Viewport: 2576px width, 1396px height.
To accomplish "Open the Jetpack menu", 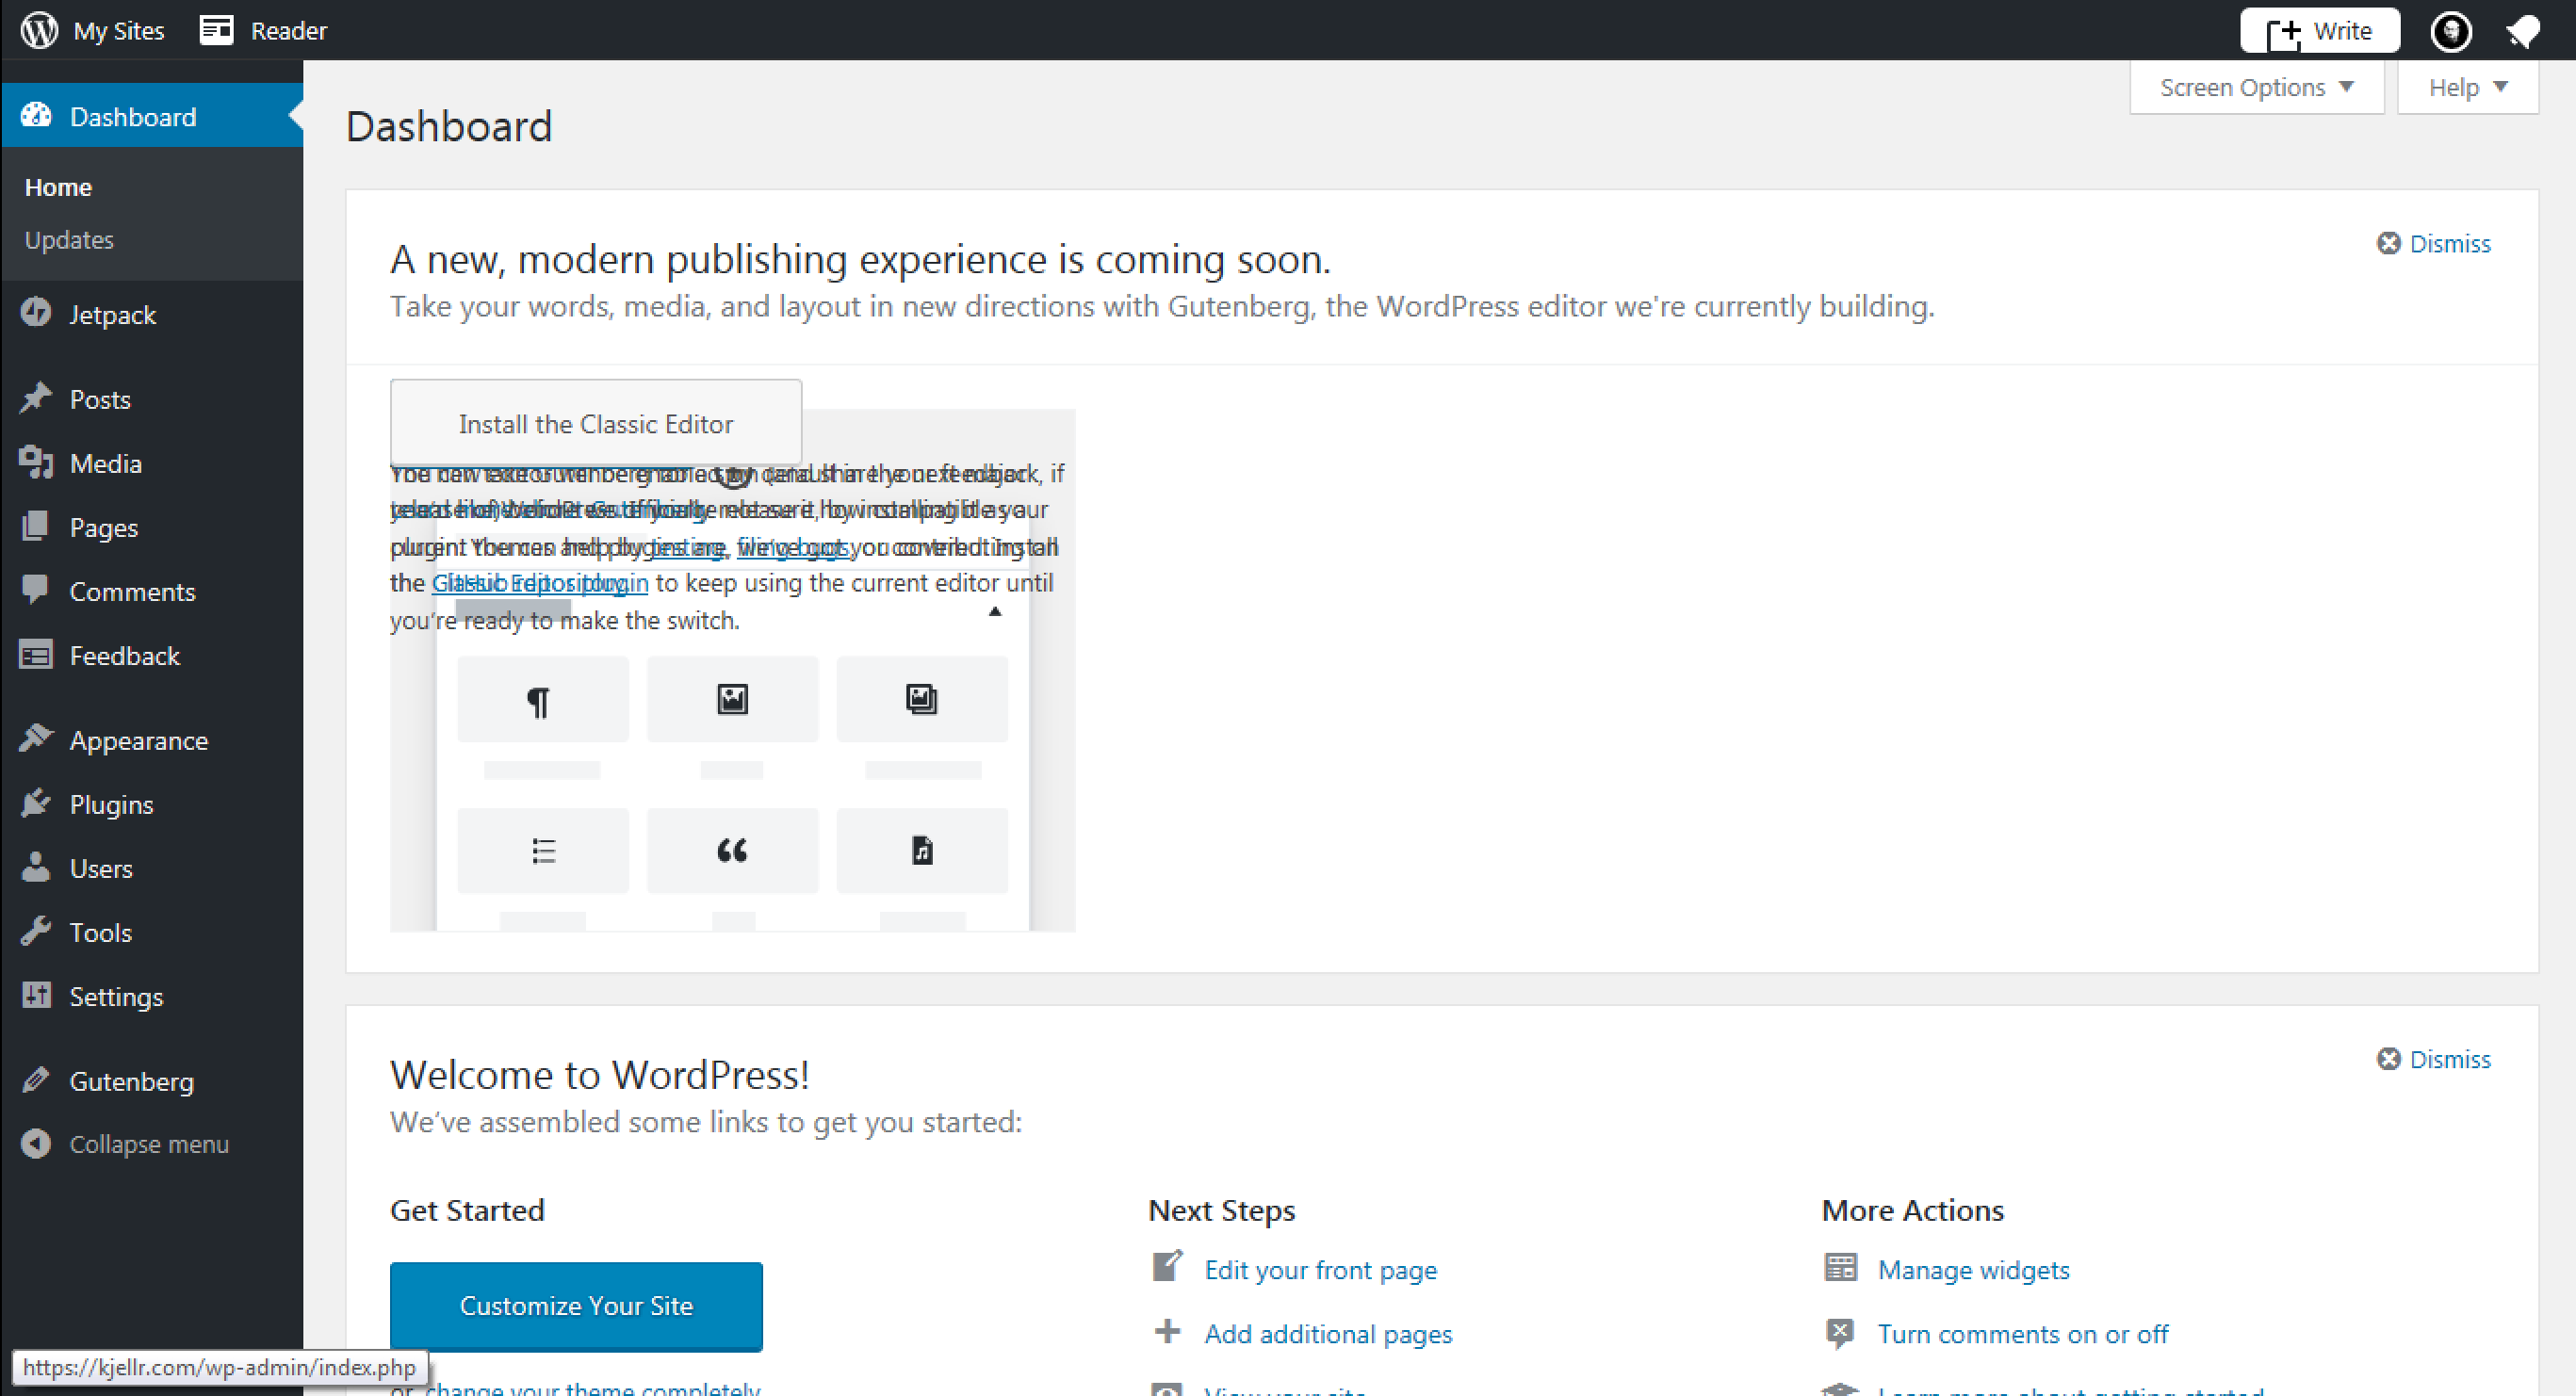I will (x=112, y=314).
